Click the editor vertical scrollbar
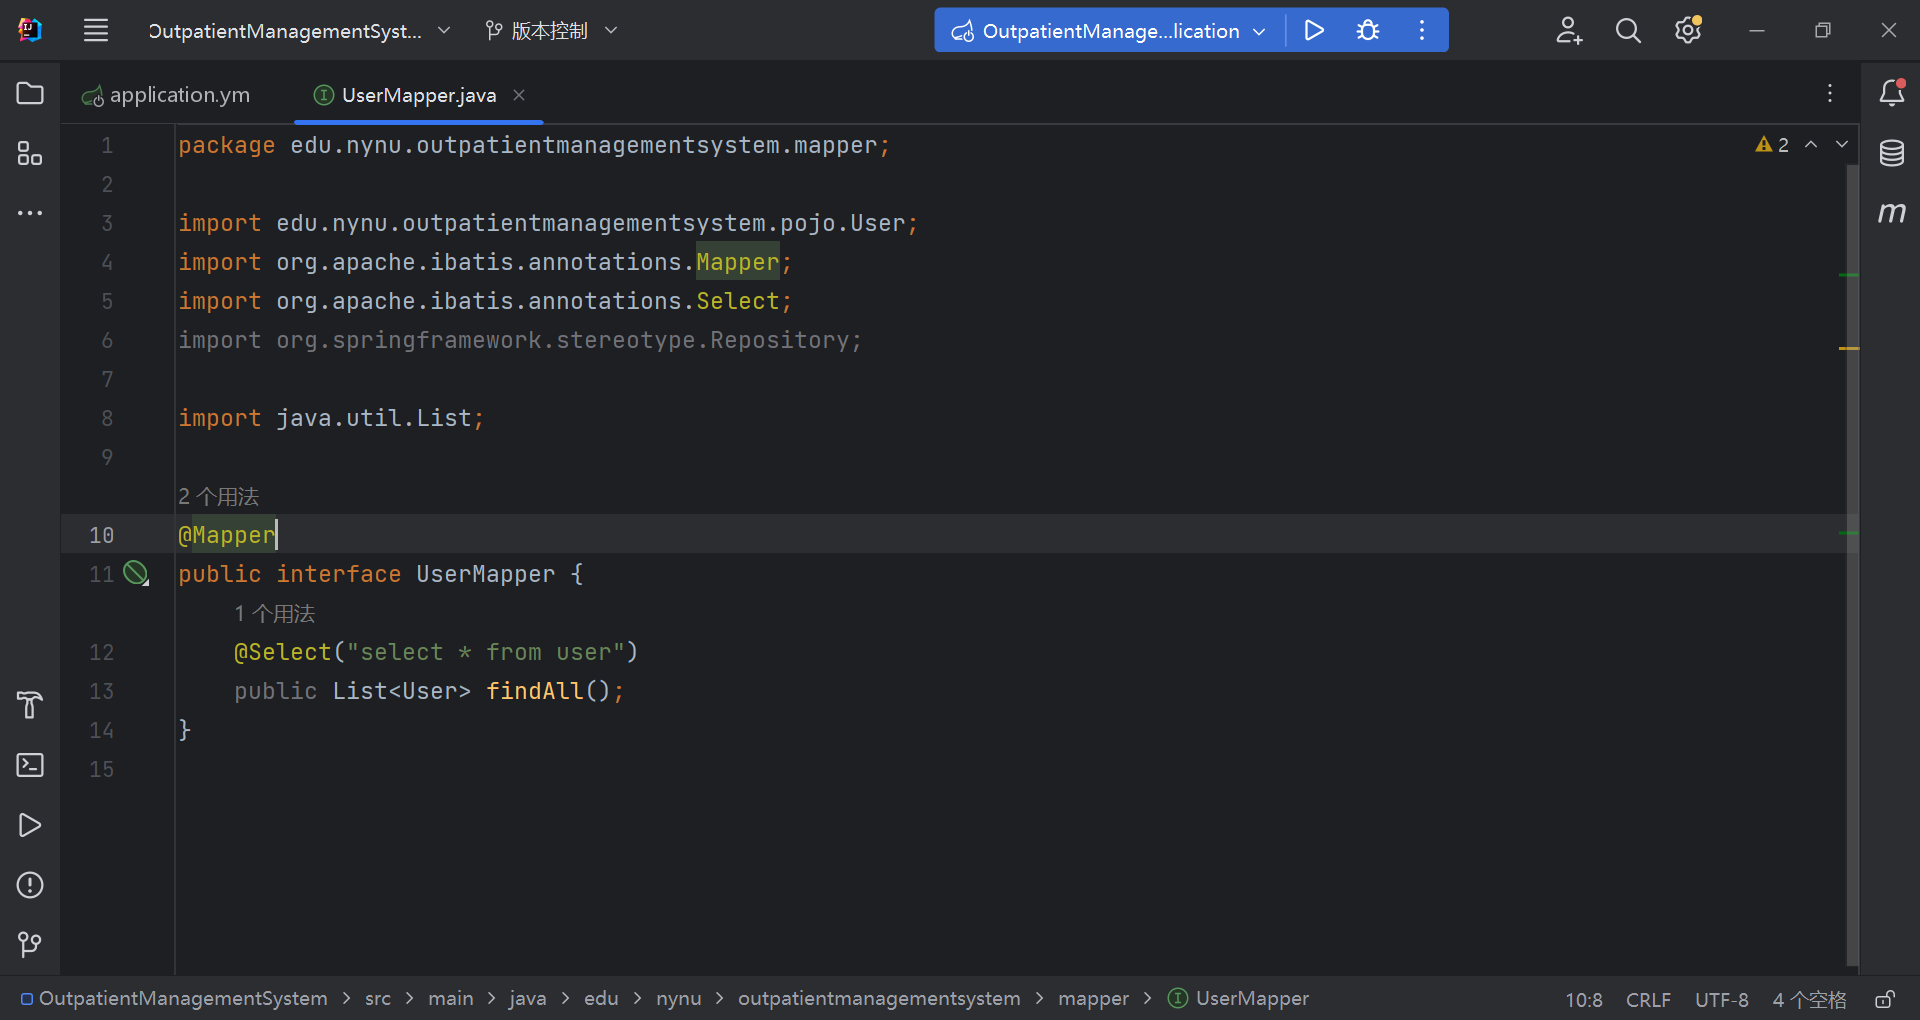The image size is (1920, 1020). [1852, 565]
